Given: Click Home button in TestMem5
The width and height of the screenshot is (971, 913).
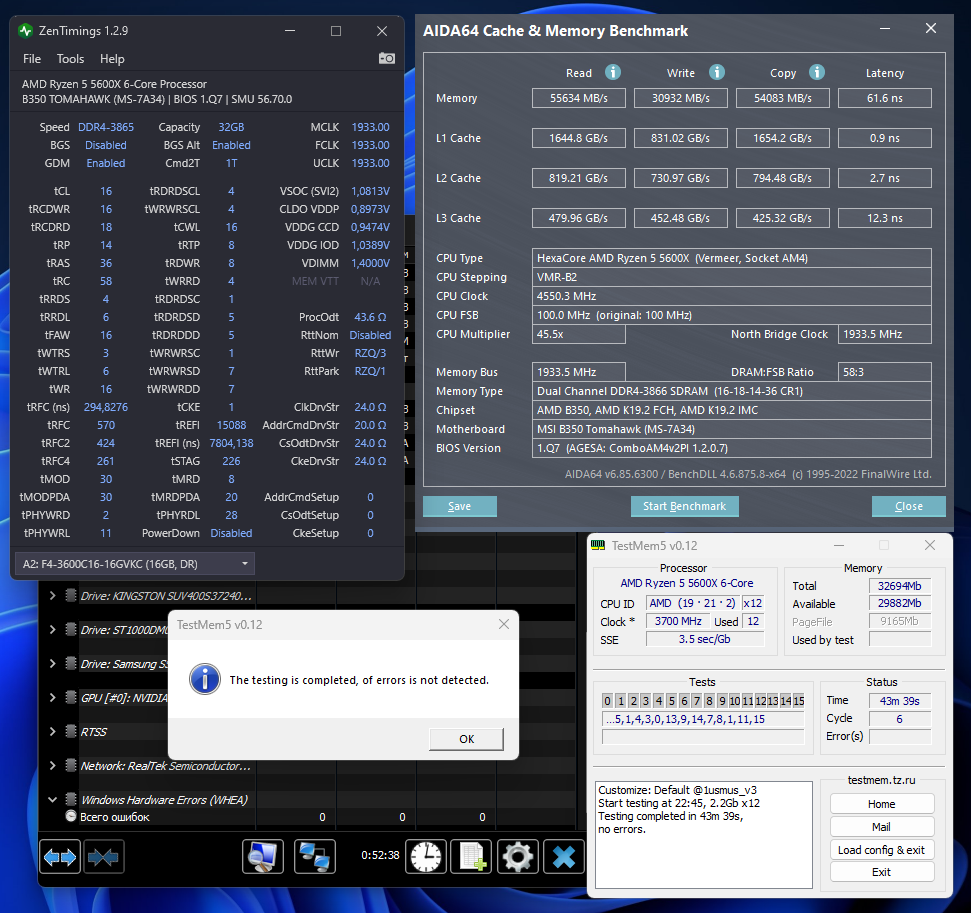Looking at the screenshot, I should click(882, 804).
